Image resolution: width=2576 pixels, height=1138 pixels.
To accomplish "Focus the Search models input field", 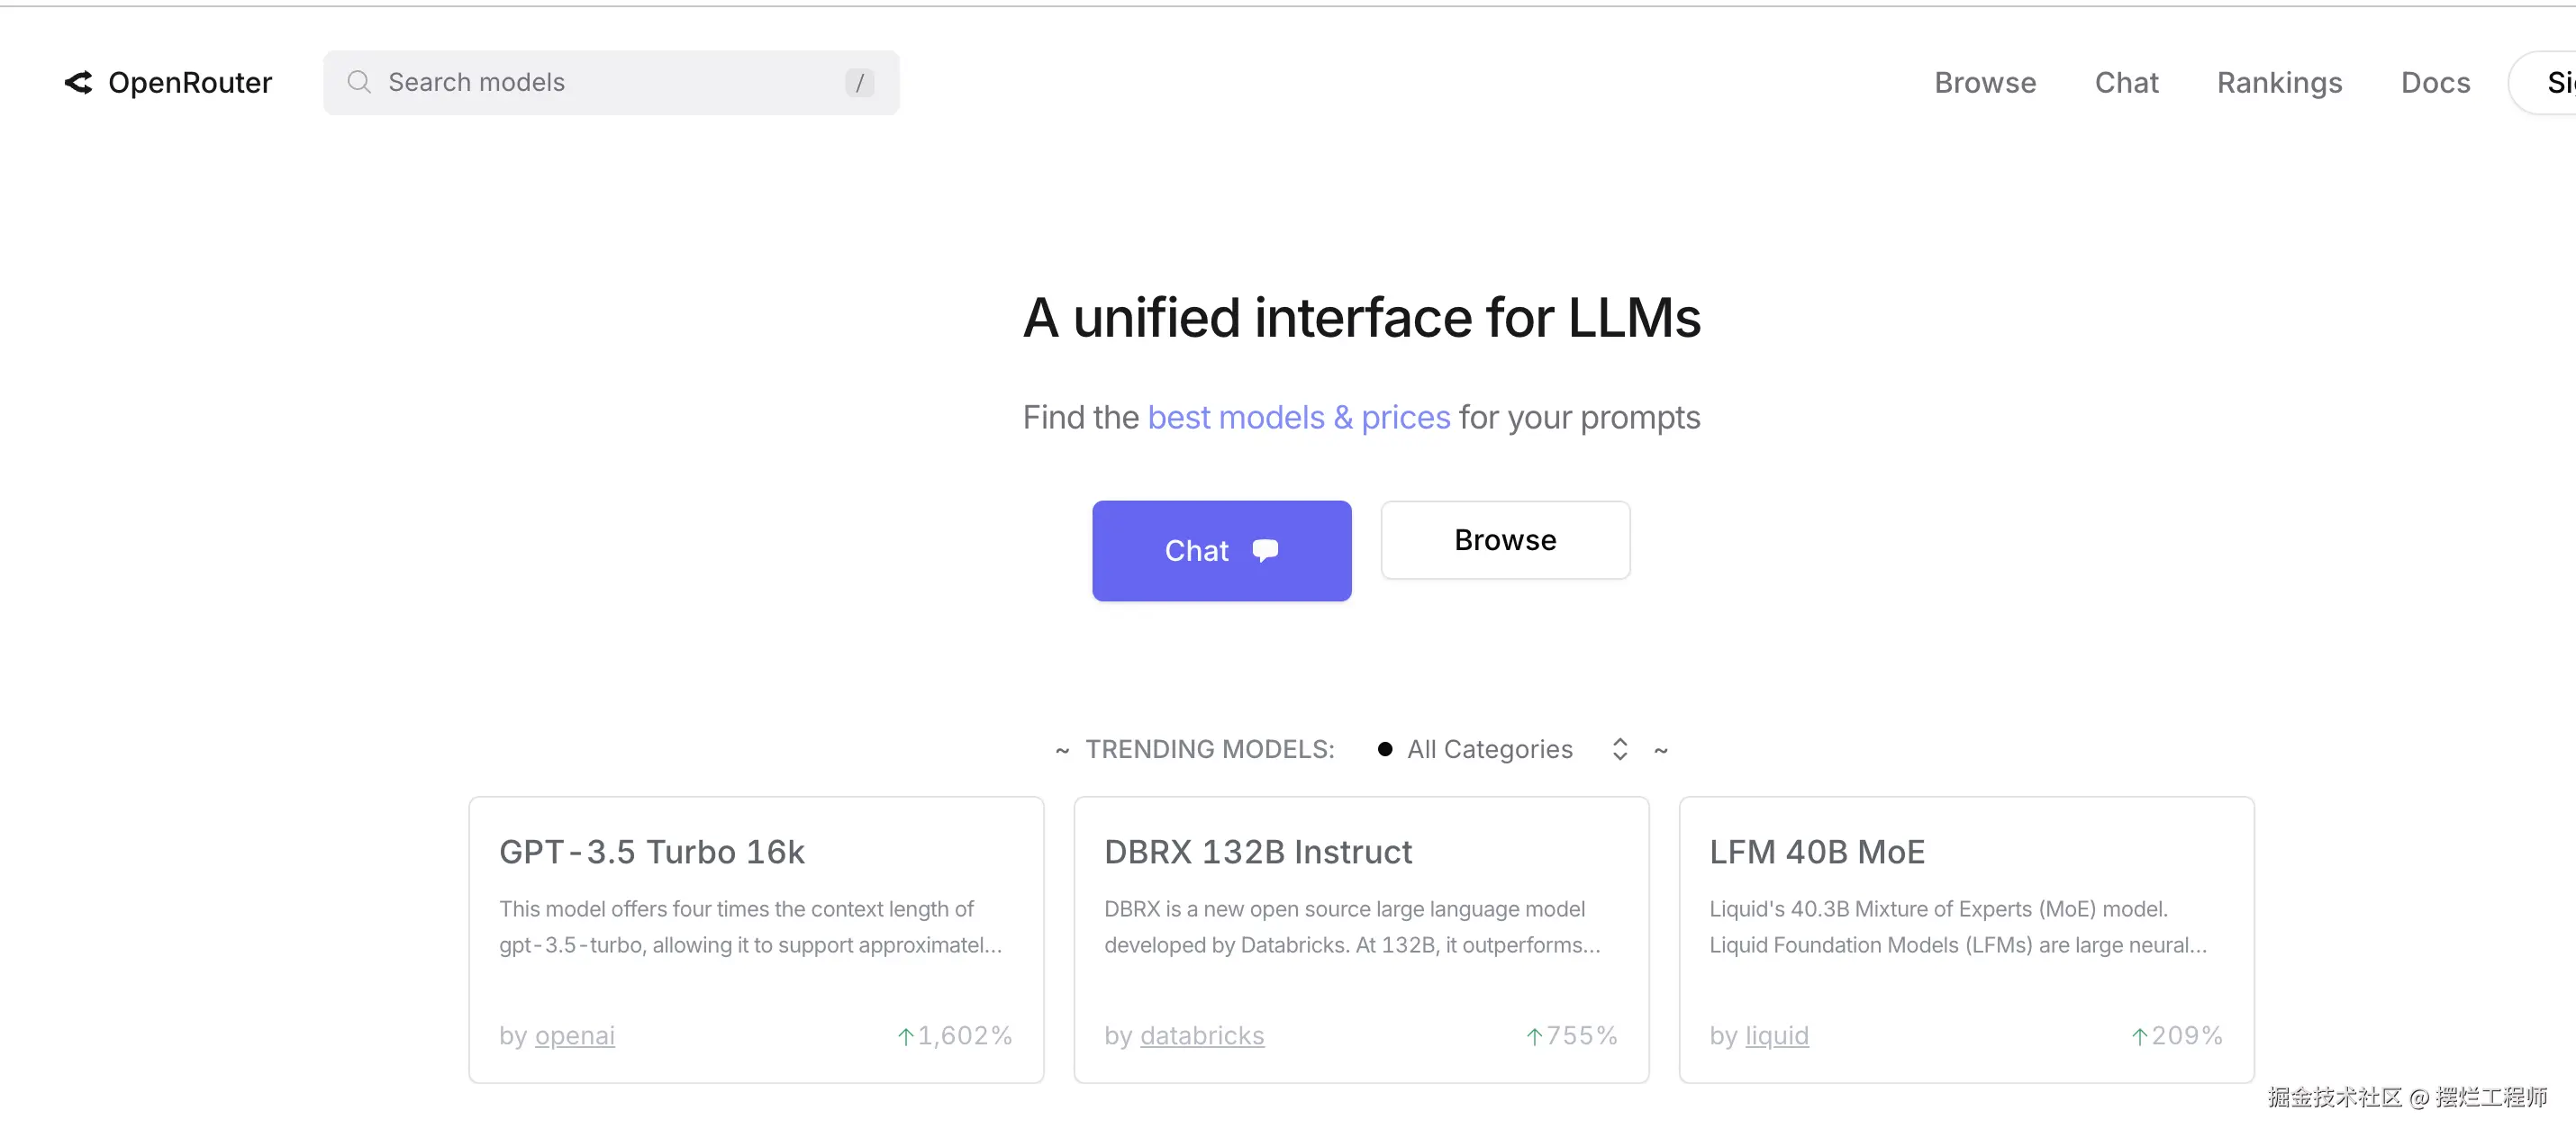I will point(600,83).
